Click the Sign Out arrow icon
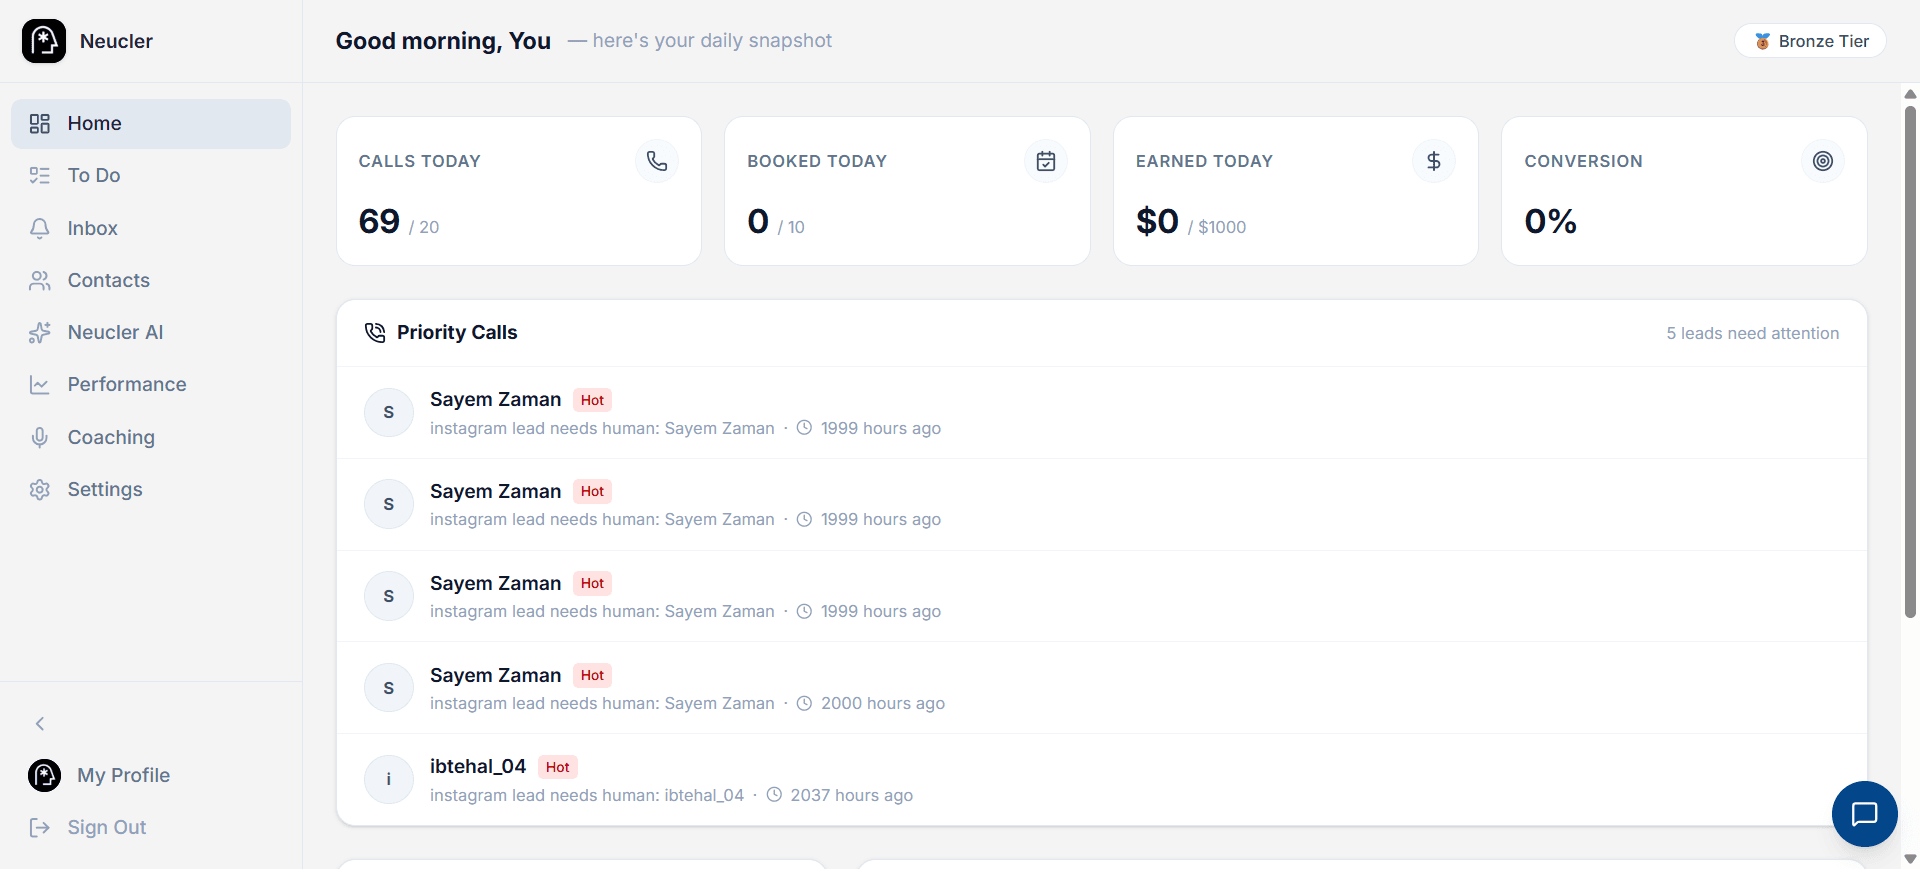This screenshot has height=869, width=1920. click(40, 827)
